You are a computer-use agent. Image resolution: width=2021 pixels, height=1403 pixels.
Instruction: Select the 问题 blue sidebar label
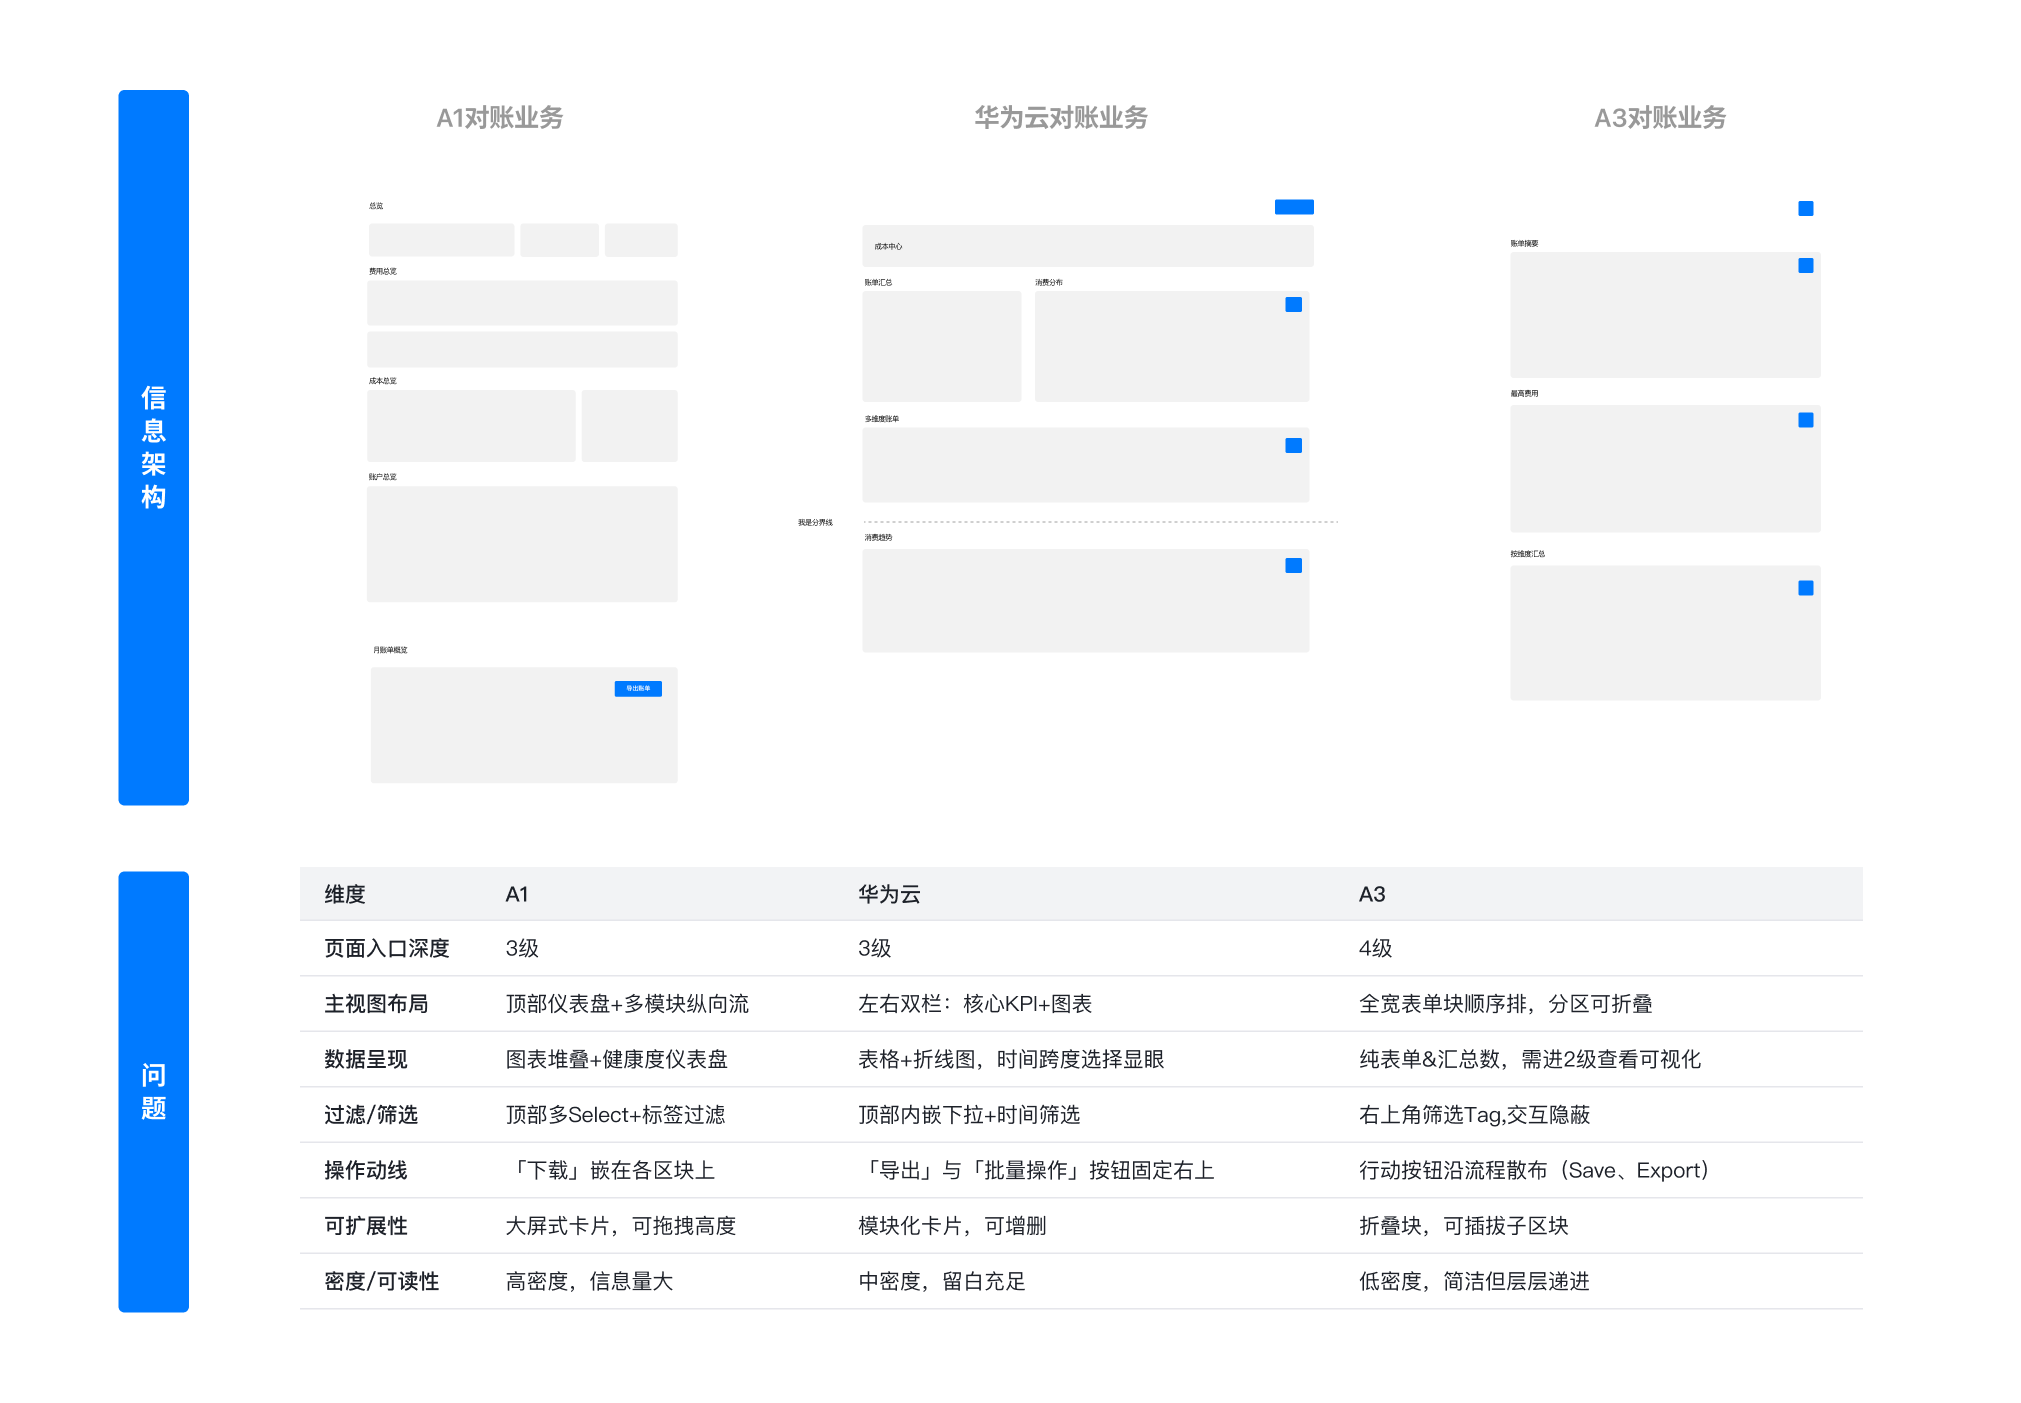tap(153, 1091)
